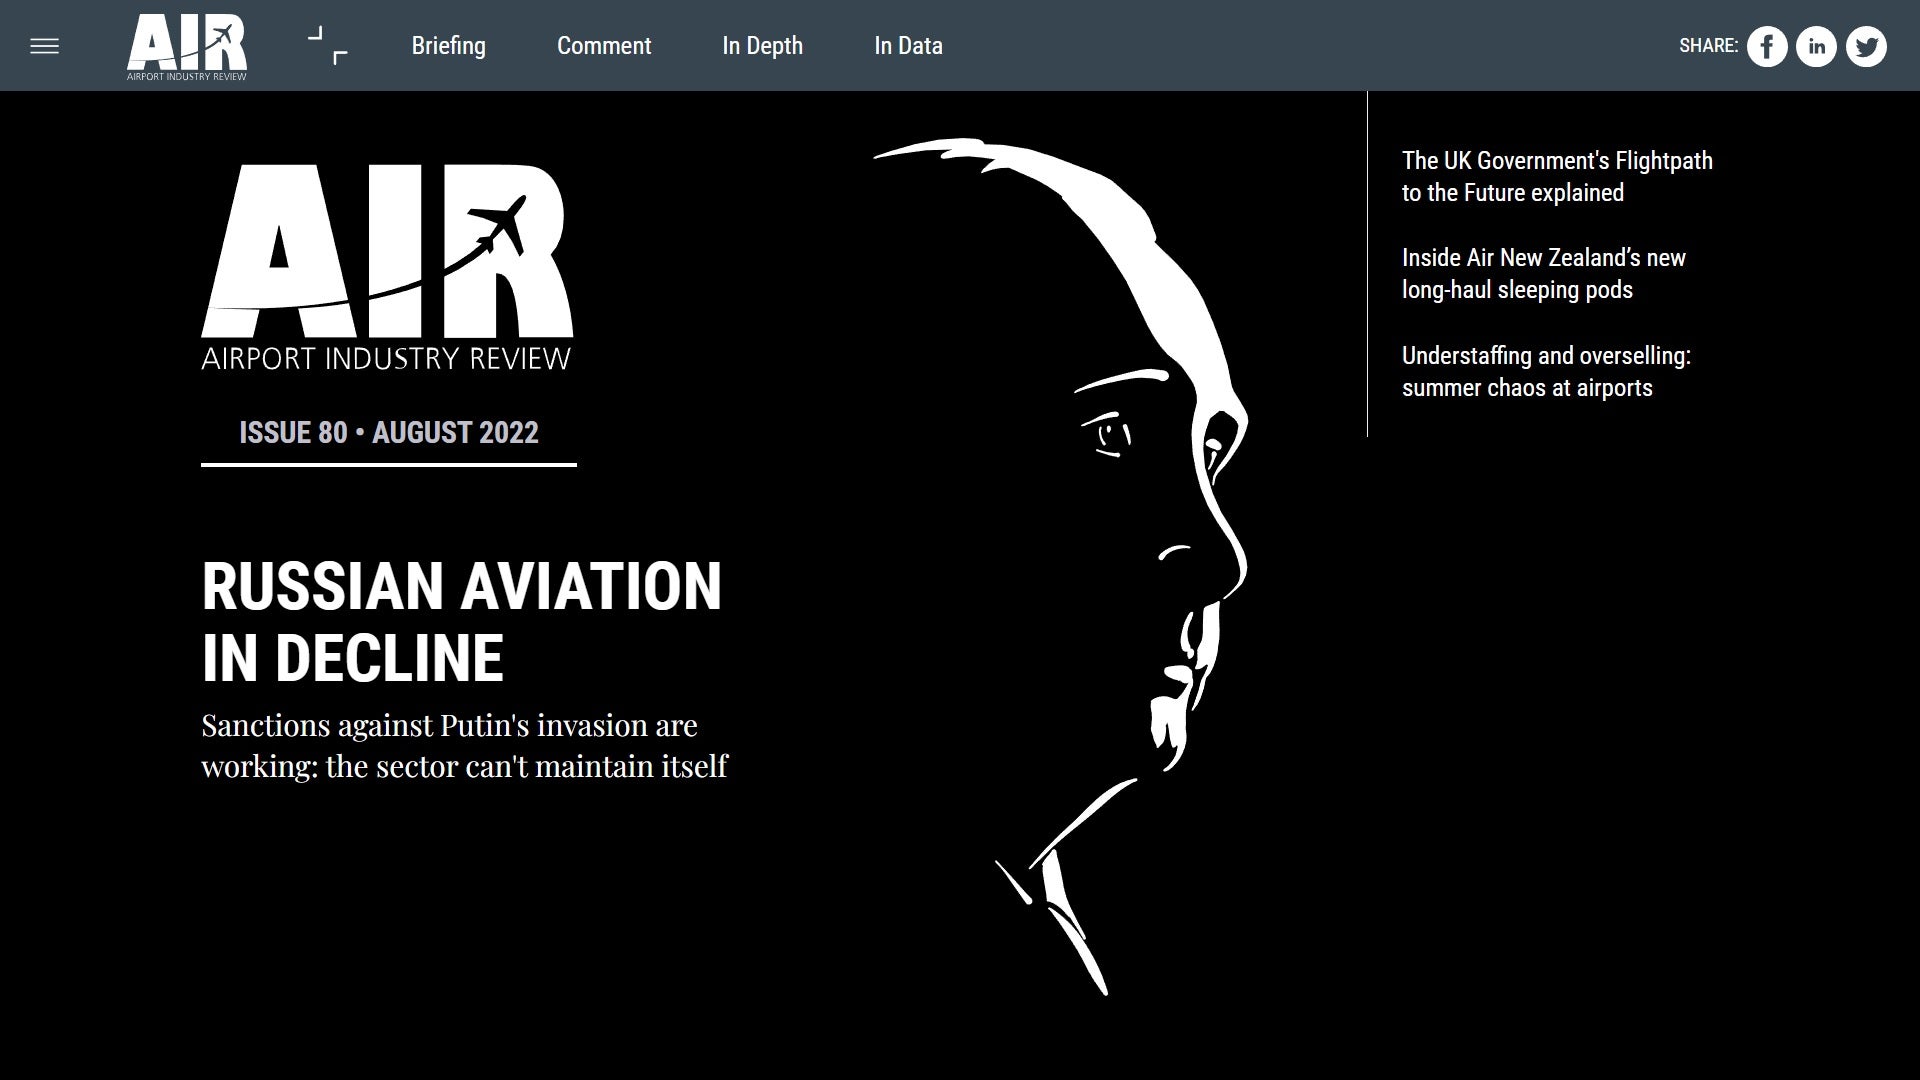Share the issue on Facebook
Viewport: 1920px width, 1080px height.
coord(1767,46)
